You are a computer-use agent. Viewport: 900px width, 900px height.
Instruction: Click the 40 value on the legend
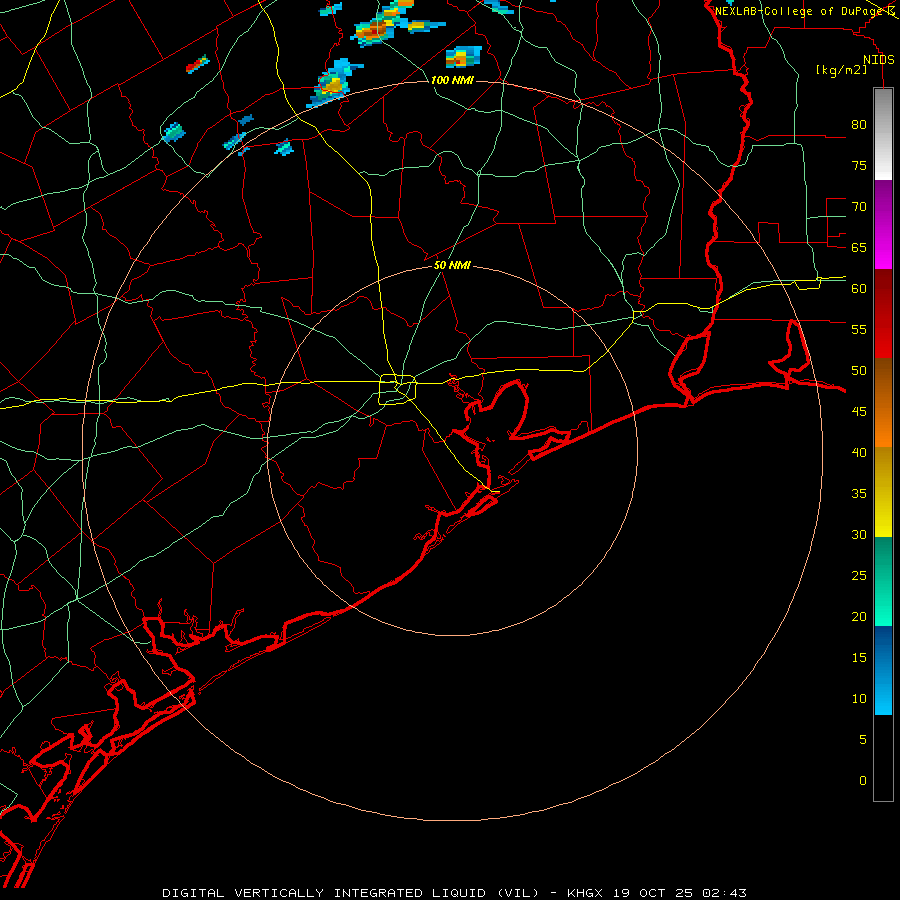pos(859,452)
